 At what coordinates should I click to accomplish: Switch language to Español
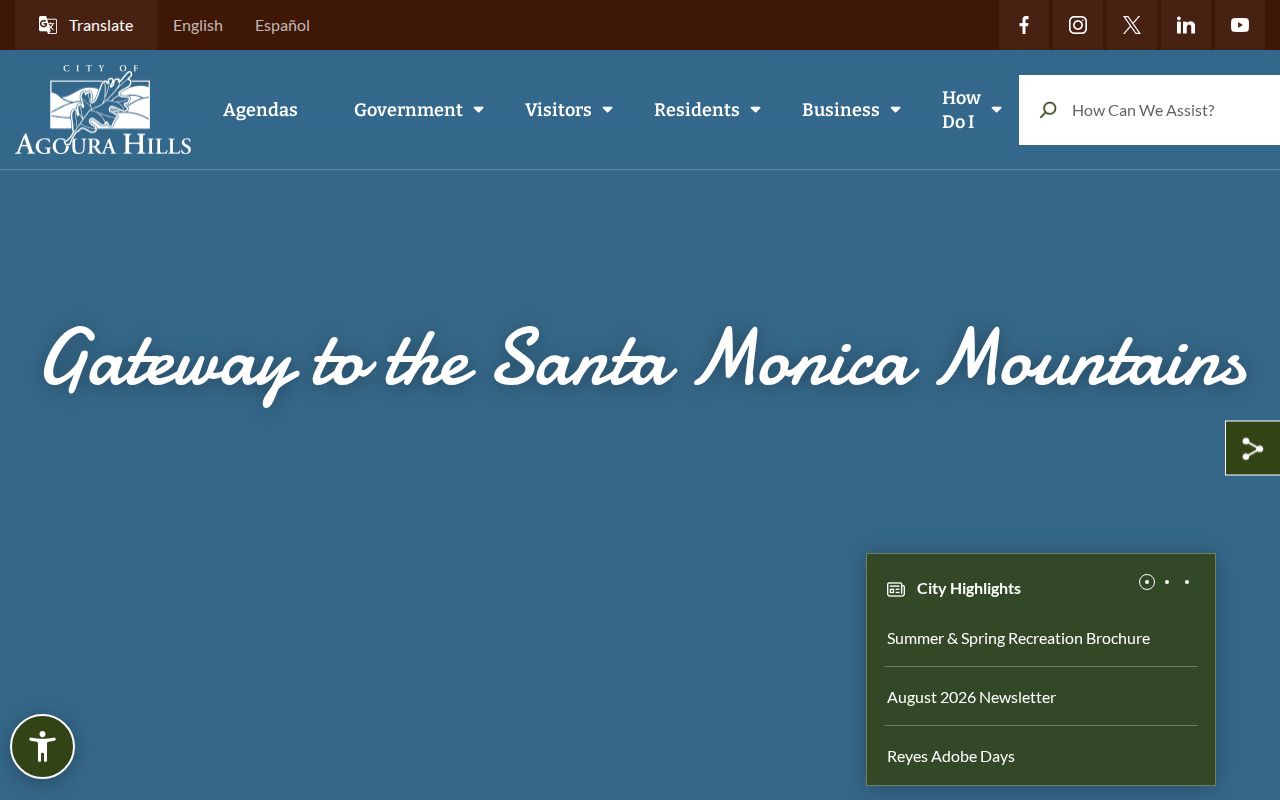[x=282, y=25]
